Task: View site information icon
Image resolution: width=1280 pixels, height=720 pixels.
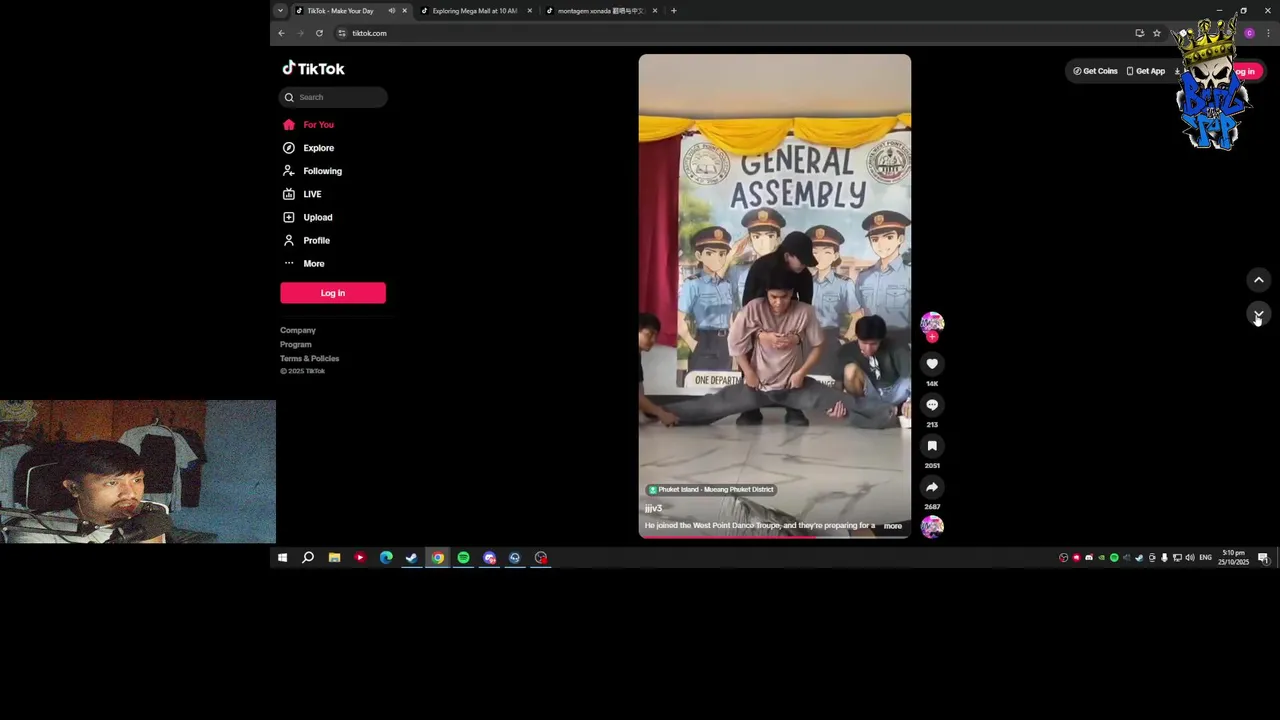Action: [342, 33]
